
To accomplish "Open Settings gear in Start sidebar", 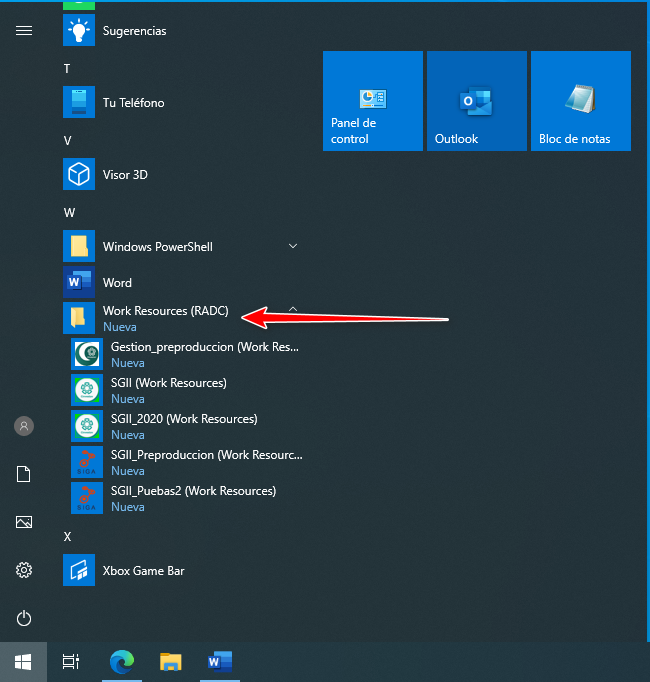I will [24, 570].
